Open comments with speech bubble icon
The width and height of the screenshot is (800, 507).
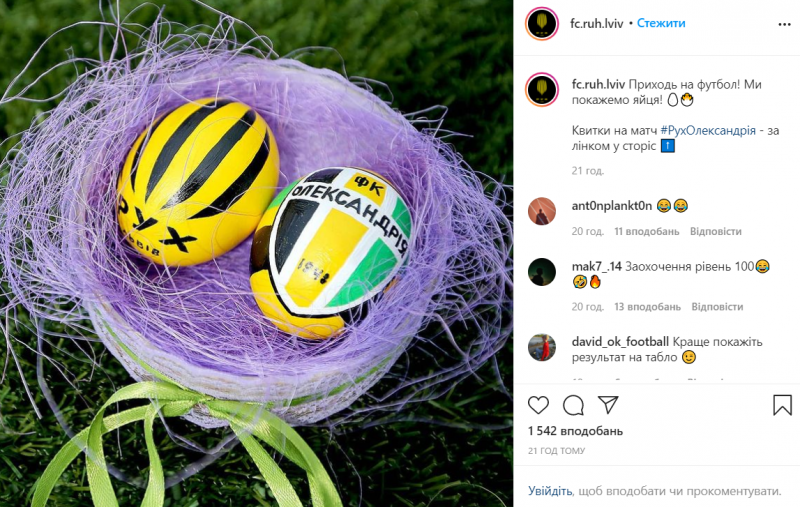click(573, 405)
